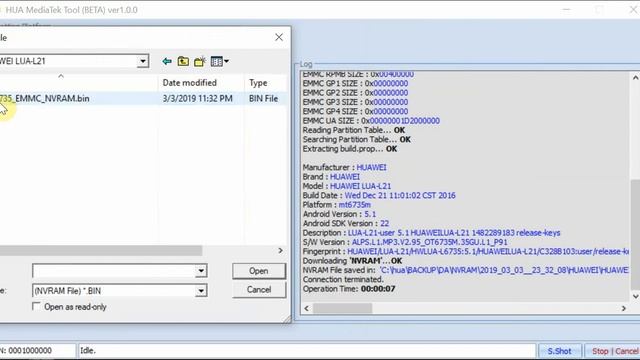The width and height of the screenshot is (640, 360).
Task: Focus the file name input field
Action: tap(114, 271)
